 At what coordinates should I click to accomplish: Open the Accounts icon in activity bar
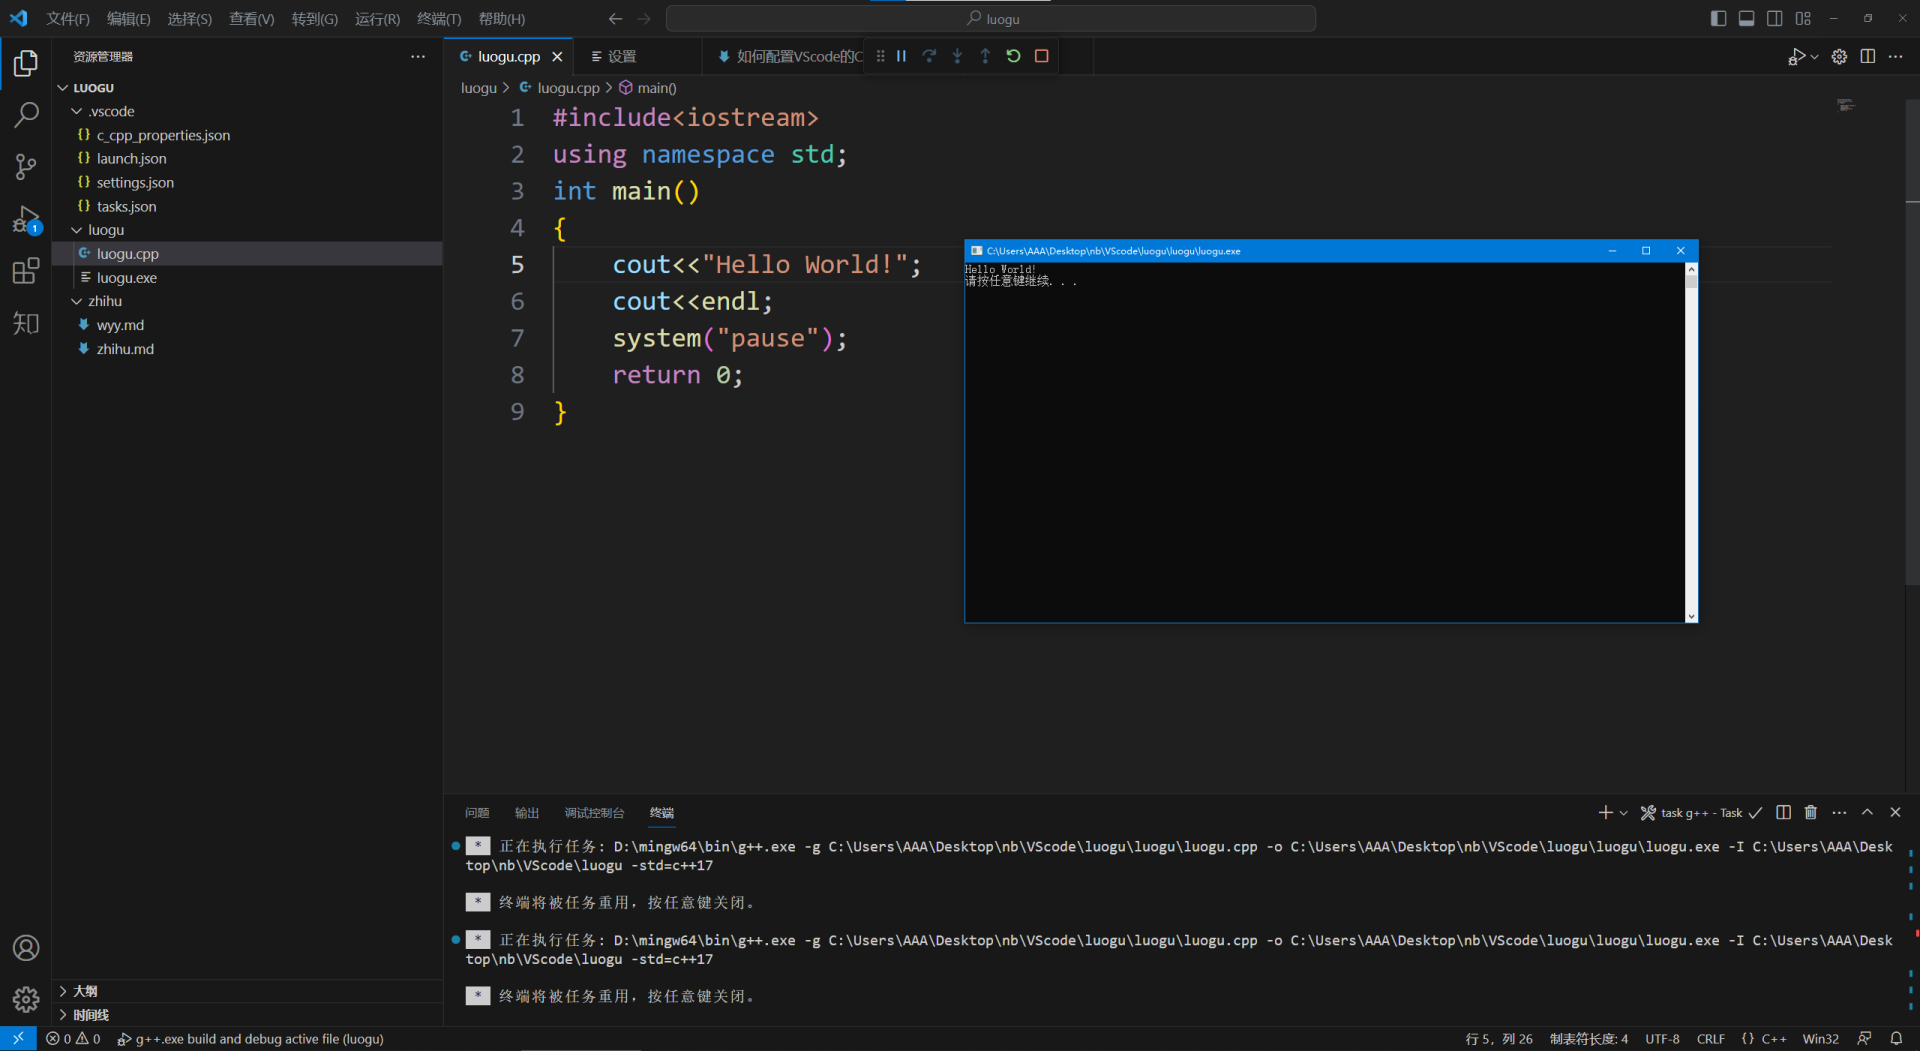[x=26, y=947]
